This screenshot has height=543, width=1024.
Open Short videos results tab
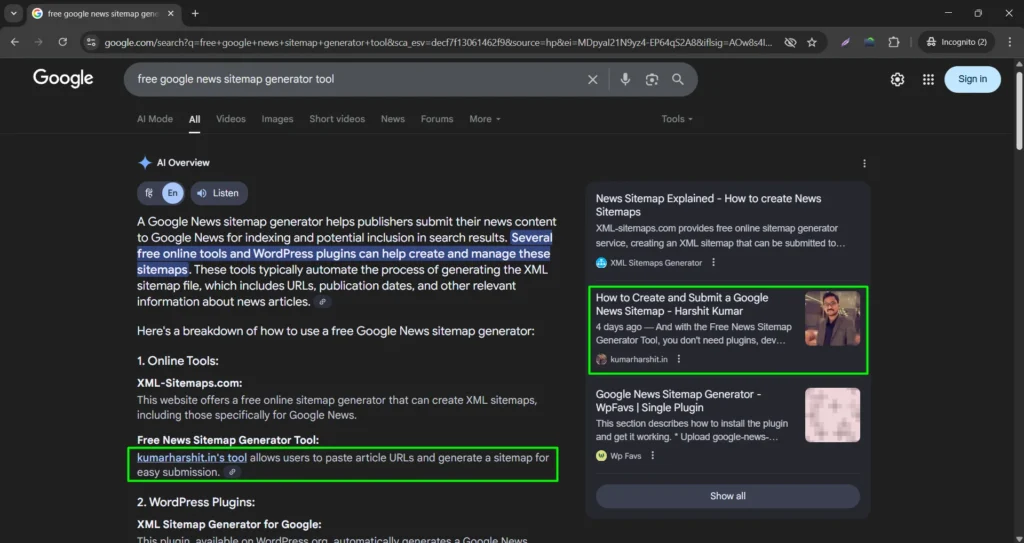[337, 119]
